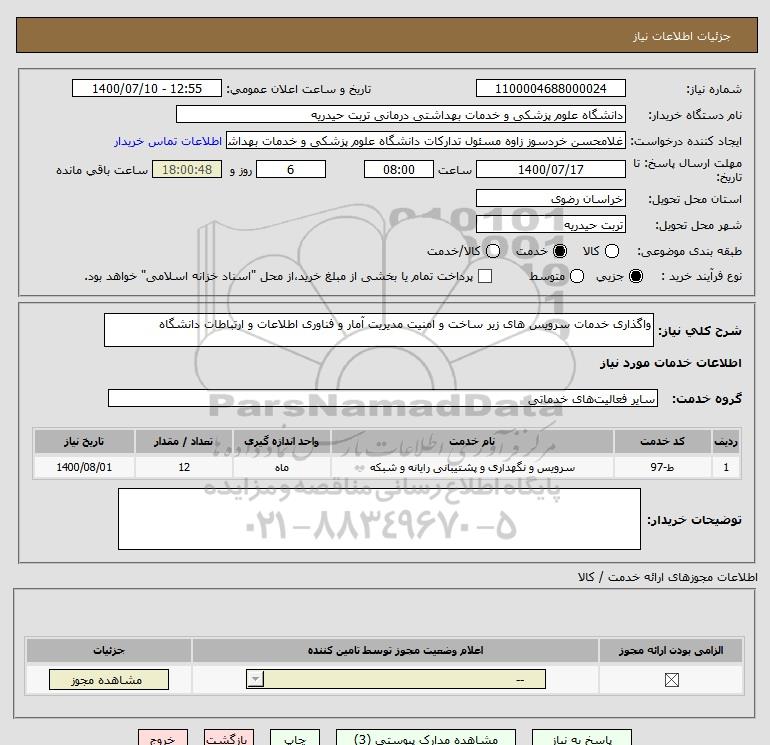Click the خروج exit button
The image size is (770, 745).
coord(163,738)
